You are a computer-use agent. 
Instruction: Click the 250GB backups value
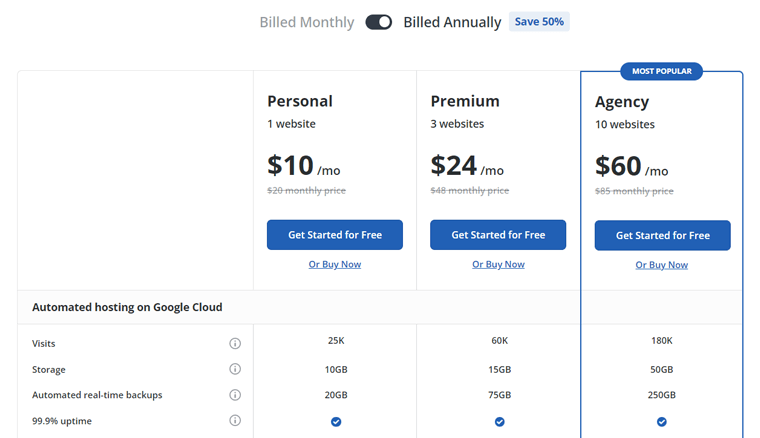point(662,395)
